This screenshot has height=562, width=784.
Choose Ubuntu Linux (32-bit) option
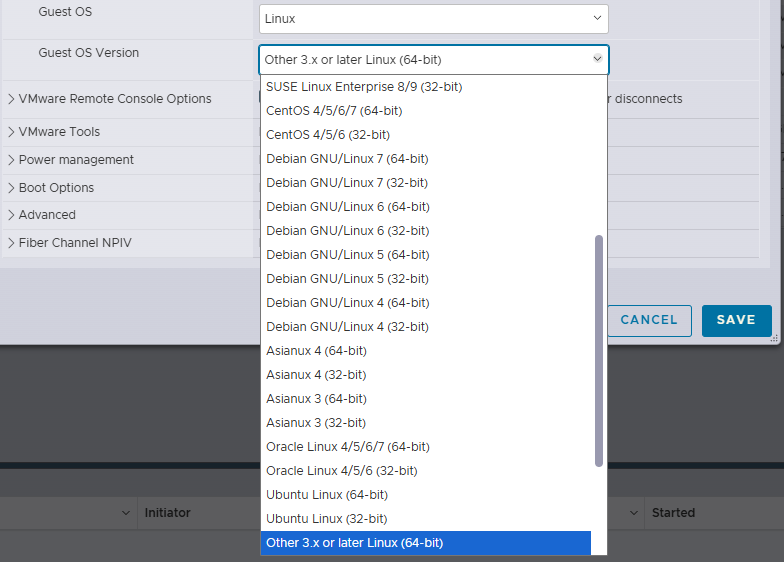(426, 518)
